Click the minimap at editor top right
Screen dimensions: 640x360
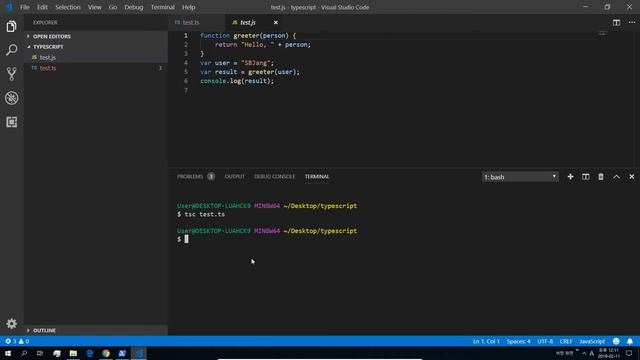pos(602,34)
